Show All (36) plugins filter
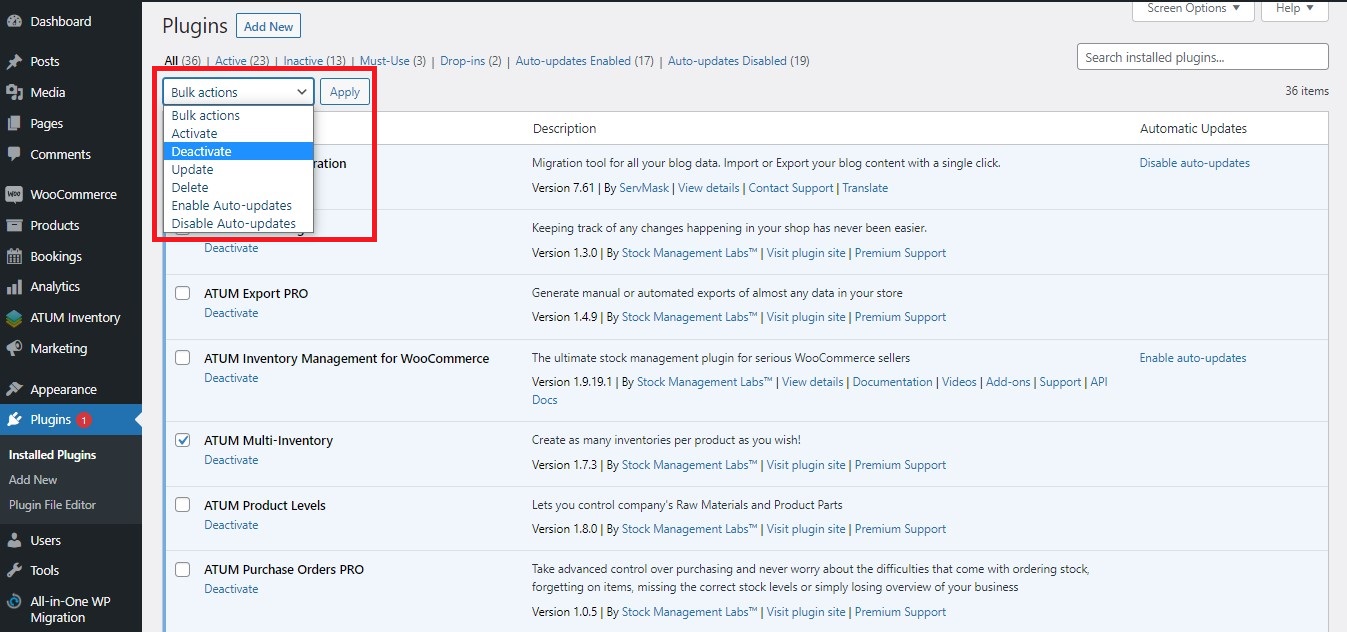Image resolution: width=1347 pixels, height=632 pixels. 183,61
